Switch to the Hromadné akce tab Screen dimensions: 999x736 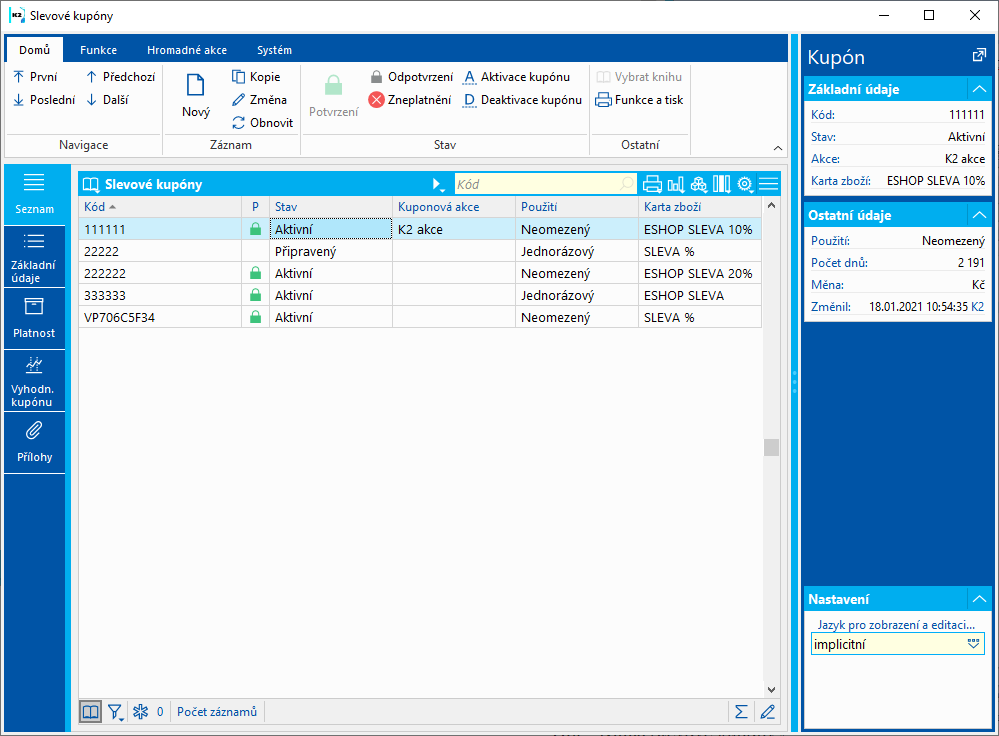point(186,50)
